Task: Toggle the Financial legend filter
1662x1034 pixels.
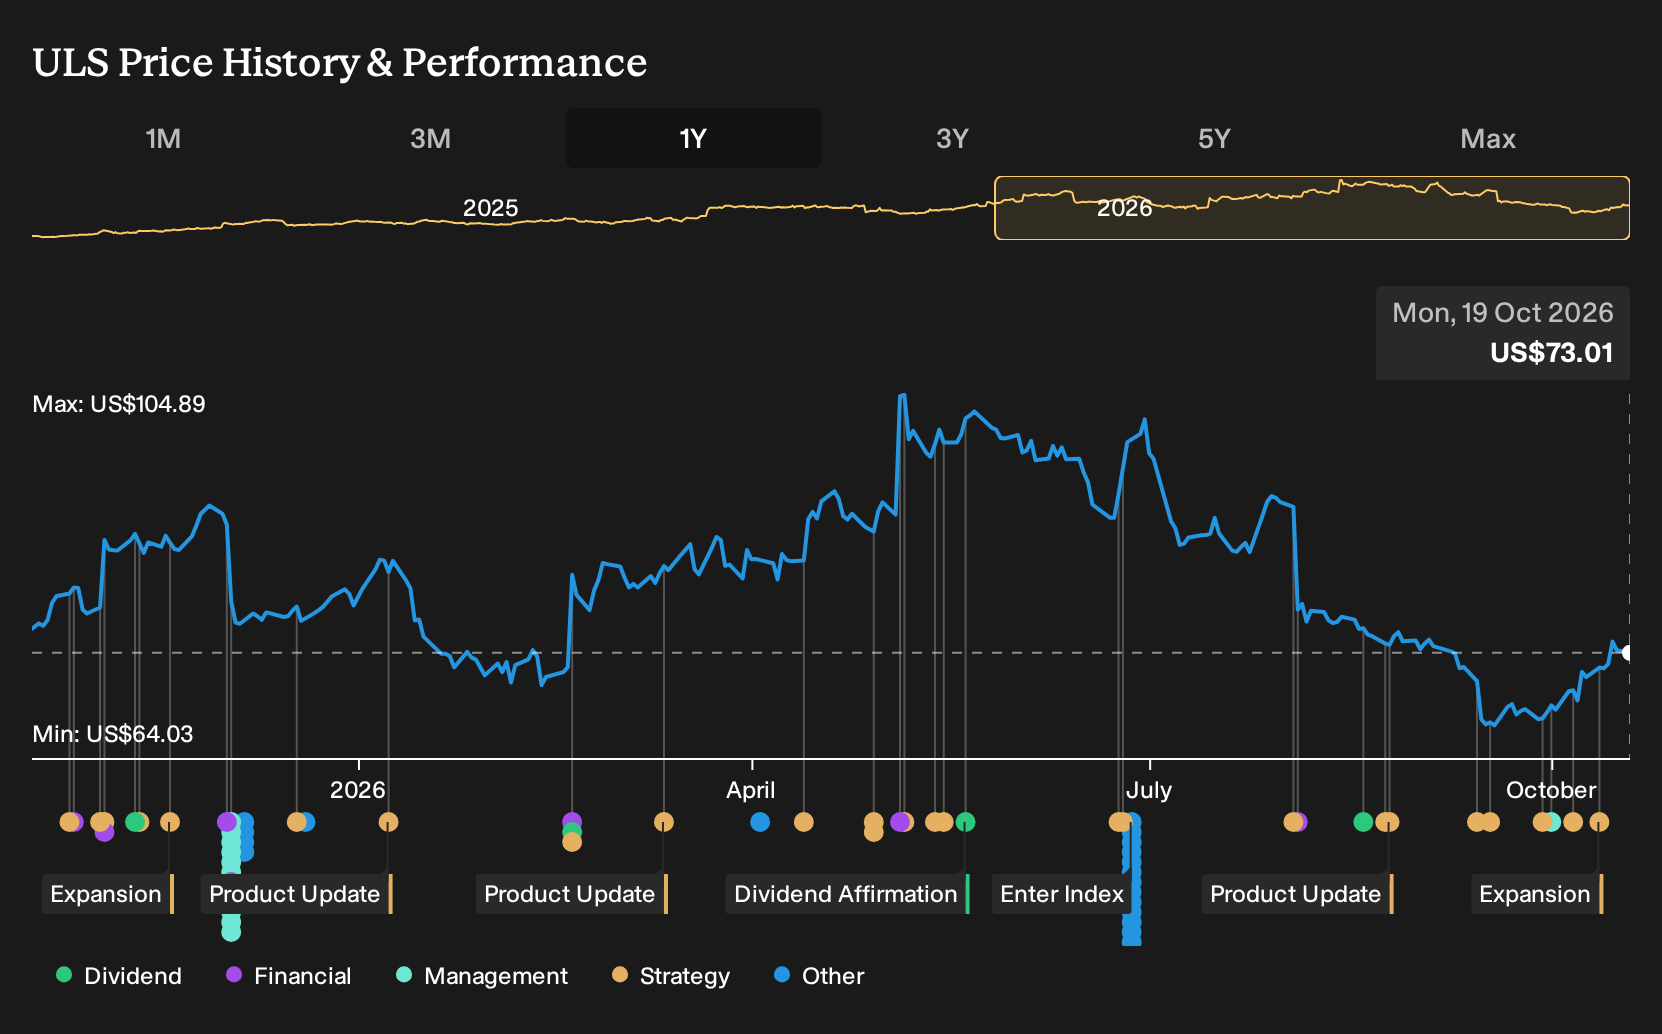Action: pos(289,976)
